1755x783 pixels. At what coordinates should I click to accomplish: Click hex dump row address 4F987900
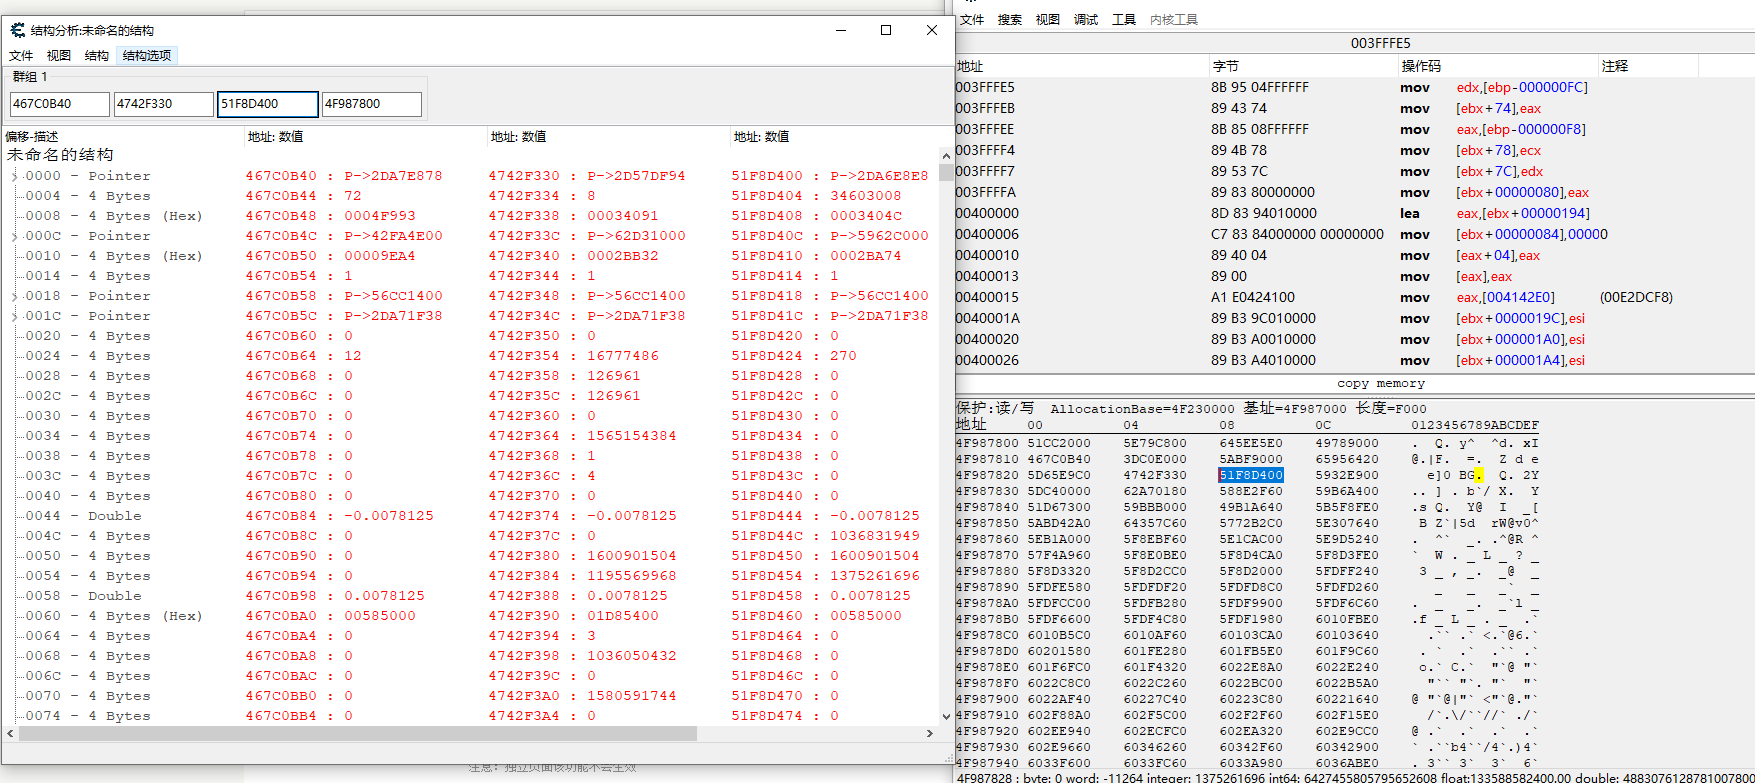click(x=988, y=700)
